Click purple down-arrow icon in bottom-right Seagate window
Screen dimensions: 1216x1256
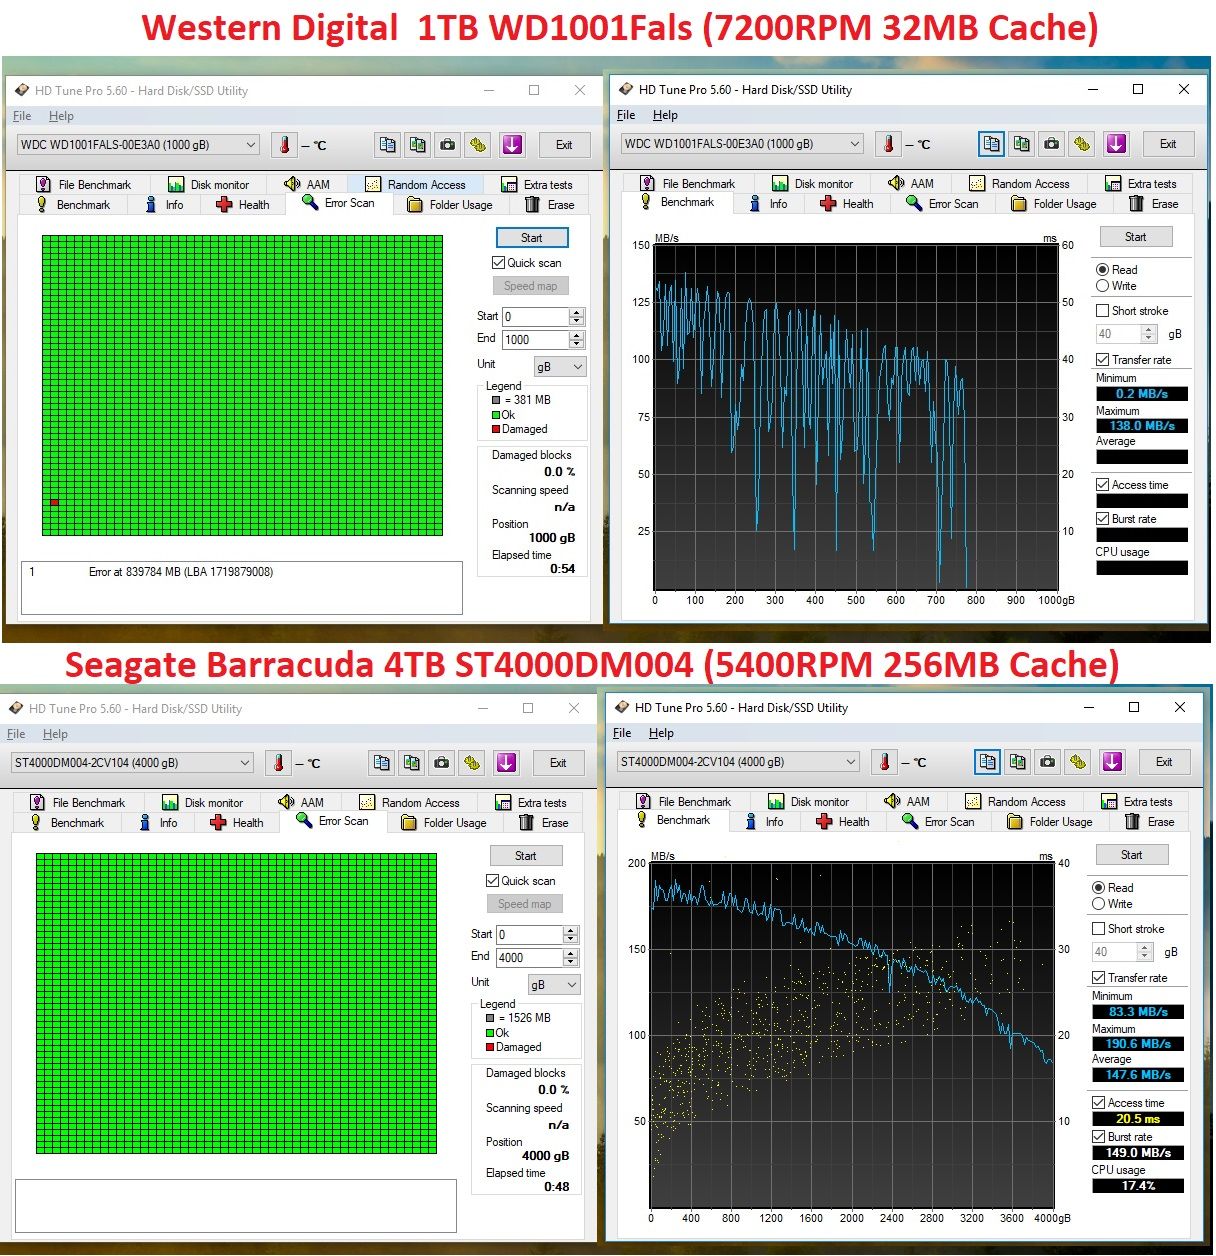[x=1112, y=762]
